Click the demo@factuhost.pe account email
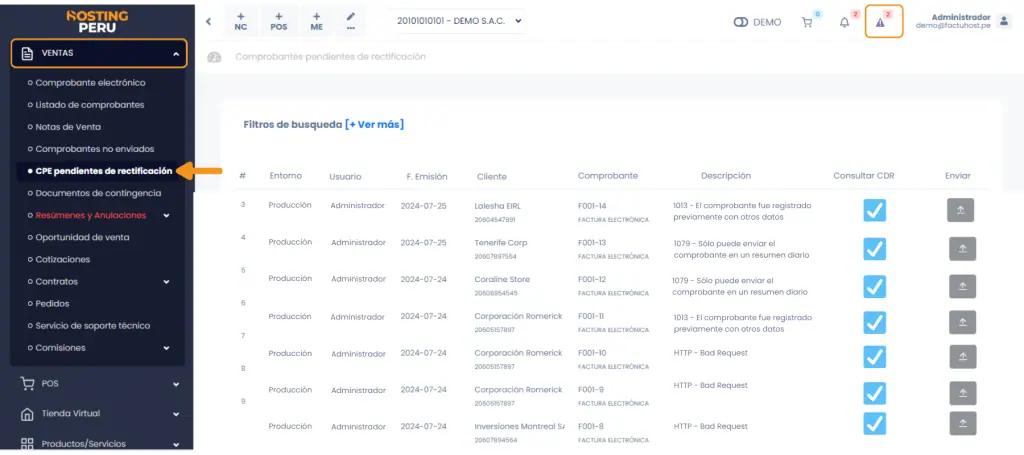 [x=953, y=26]
